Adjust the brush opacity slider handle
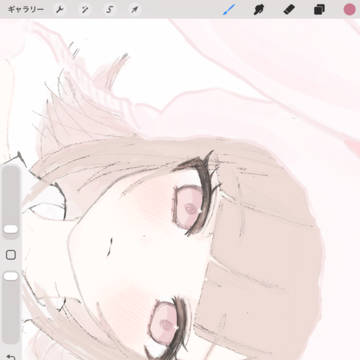Image resolution: width=360 pixels, height=360 pixels. tap(11, 276)
